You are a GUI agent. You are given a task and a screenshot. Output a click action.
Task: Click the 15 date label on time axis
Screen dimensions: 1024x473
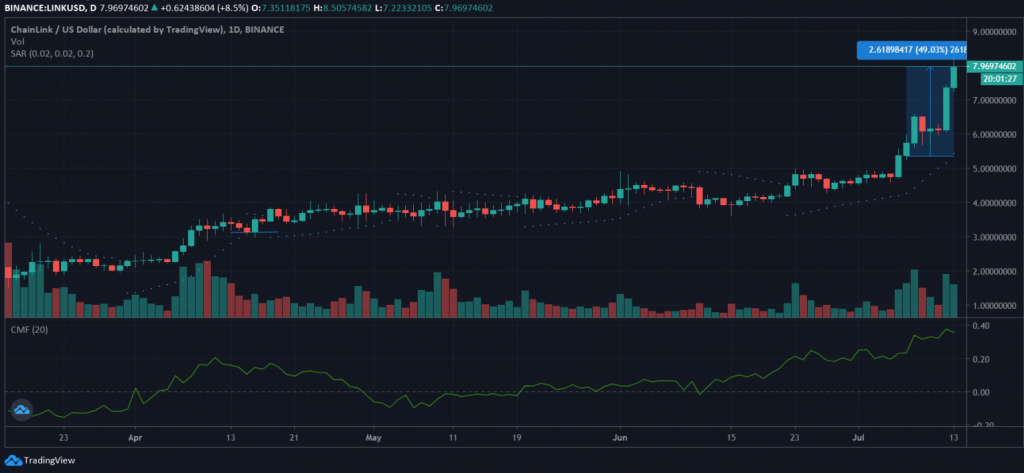[731, 438]
